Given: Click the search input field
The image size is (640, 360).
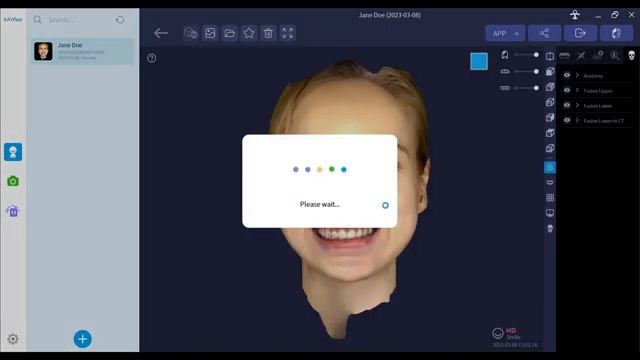Looking at the screenshot, I should pyautogui.click(x=78, y=20).
